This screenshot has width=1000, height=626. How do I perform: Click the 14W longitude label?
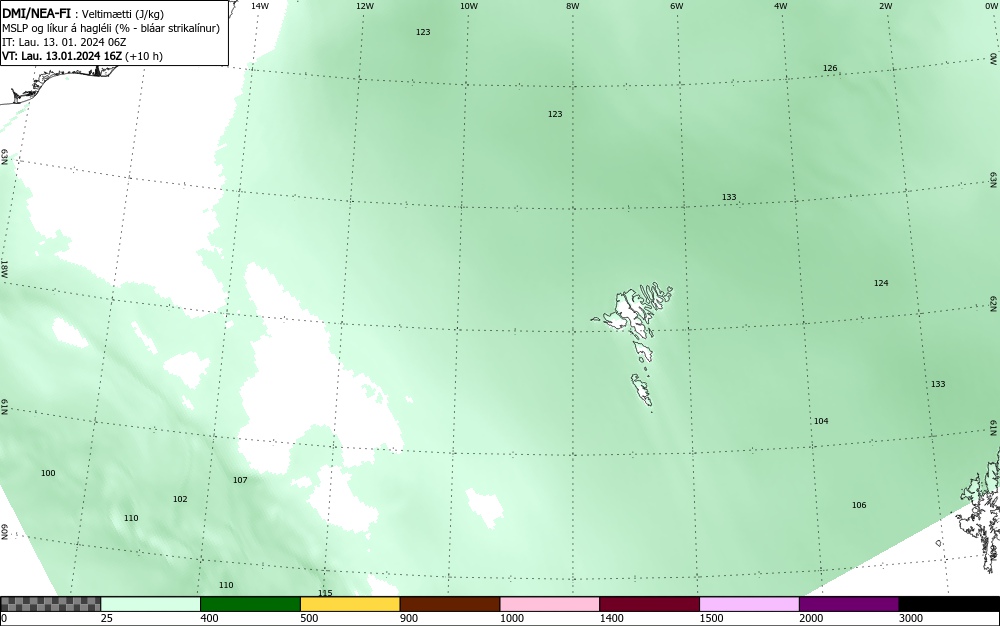point(260,6)
